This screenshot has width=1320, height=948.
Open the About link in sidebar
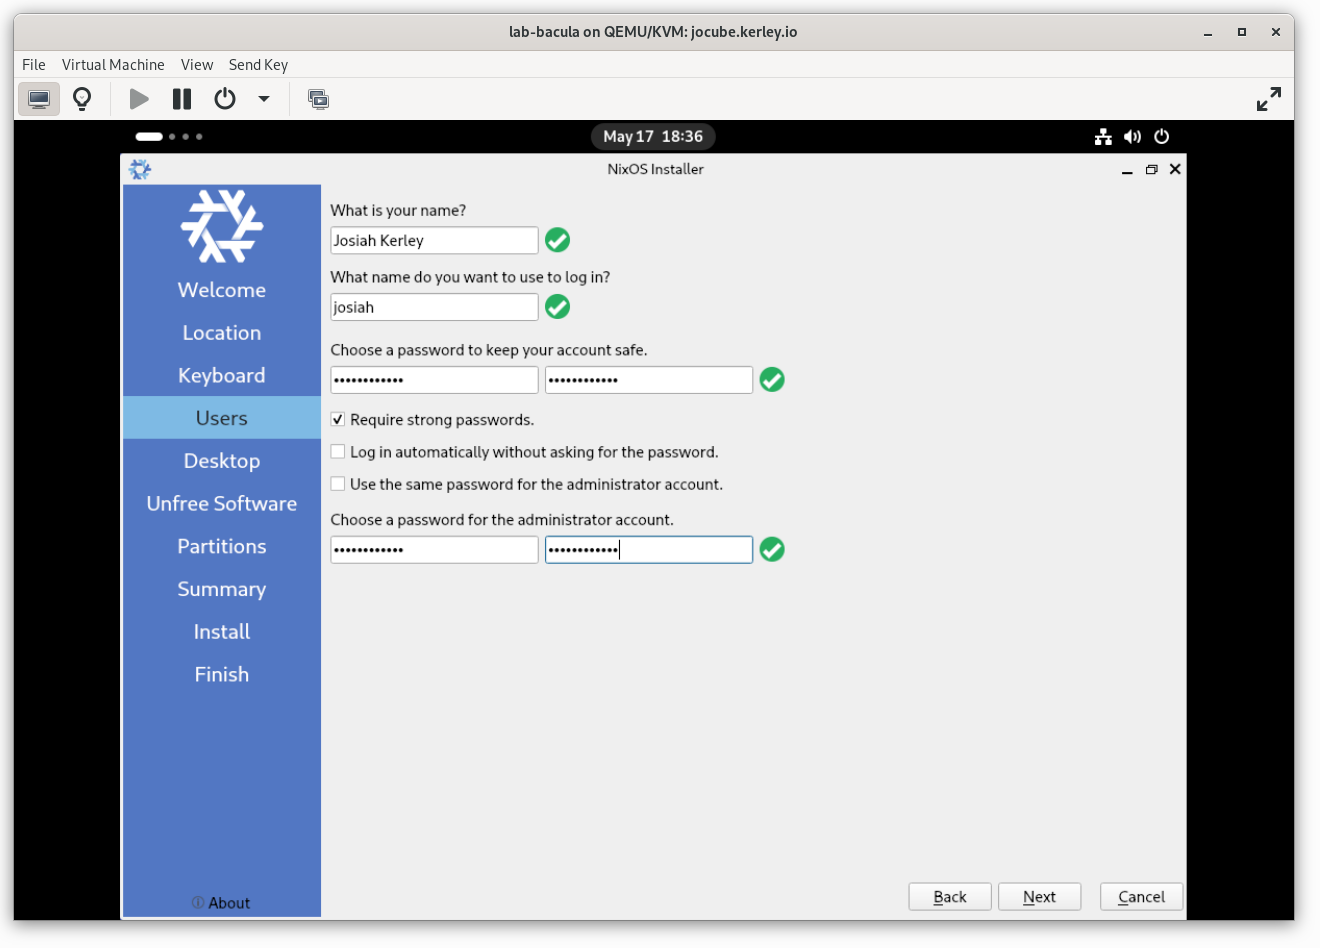pyautogui.click(x=221, y=903)
